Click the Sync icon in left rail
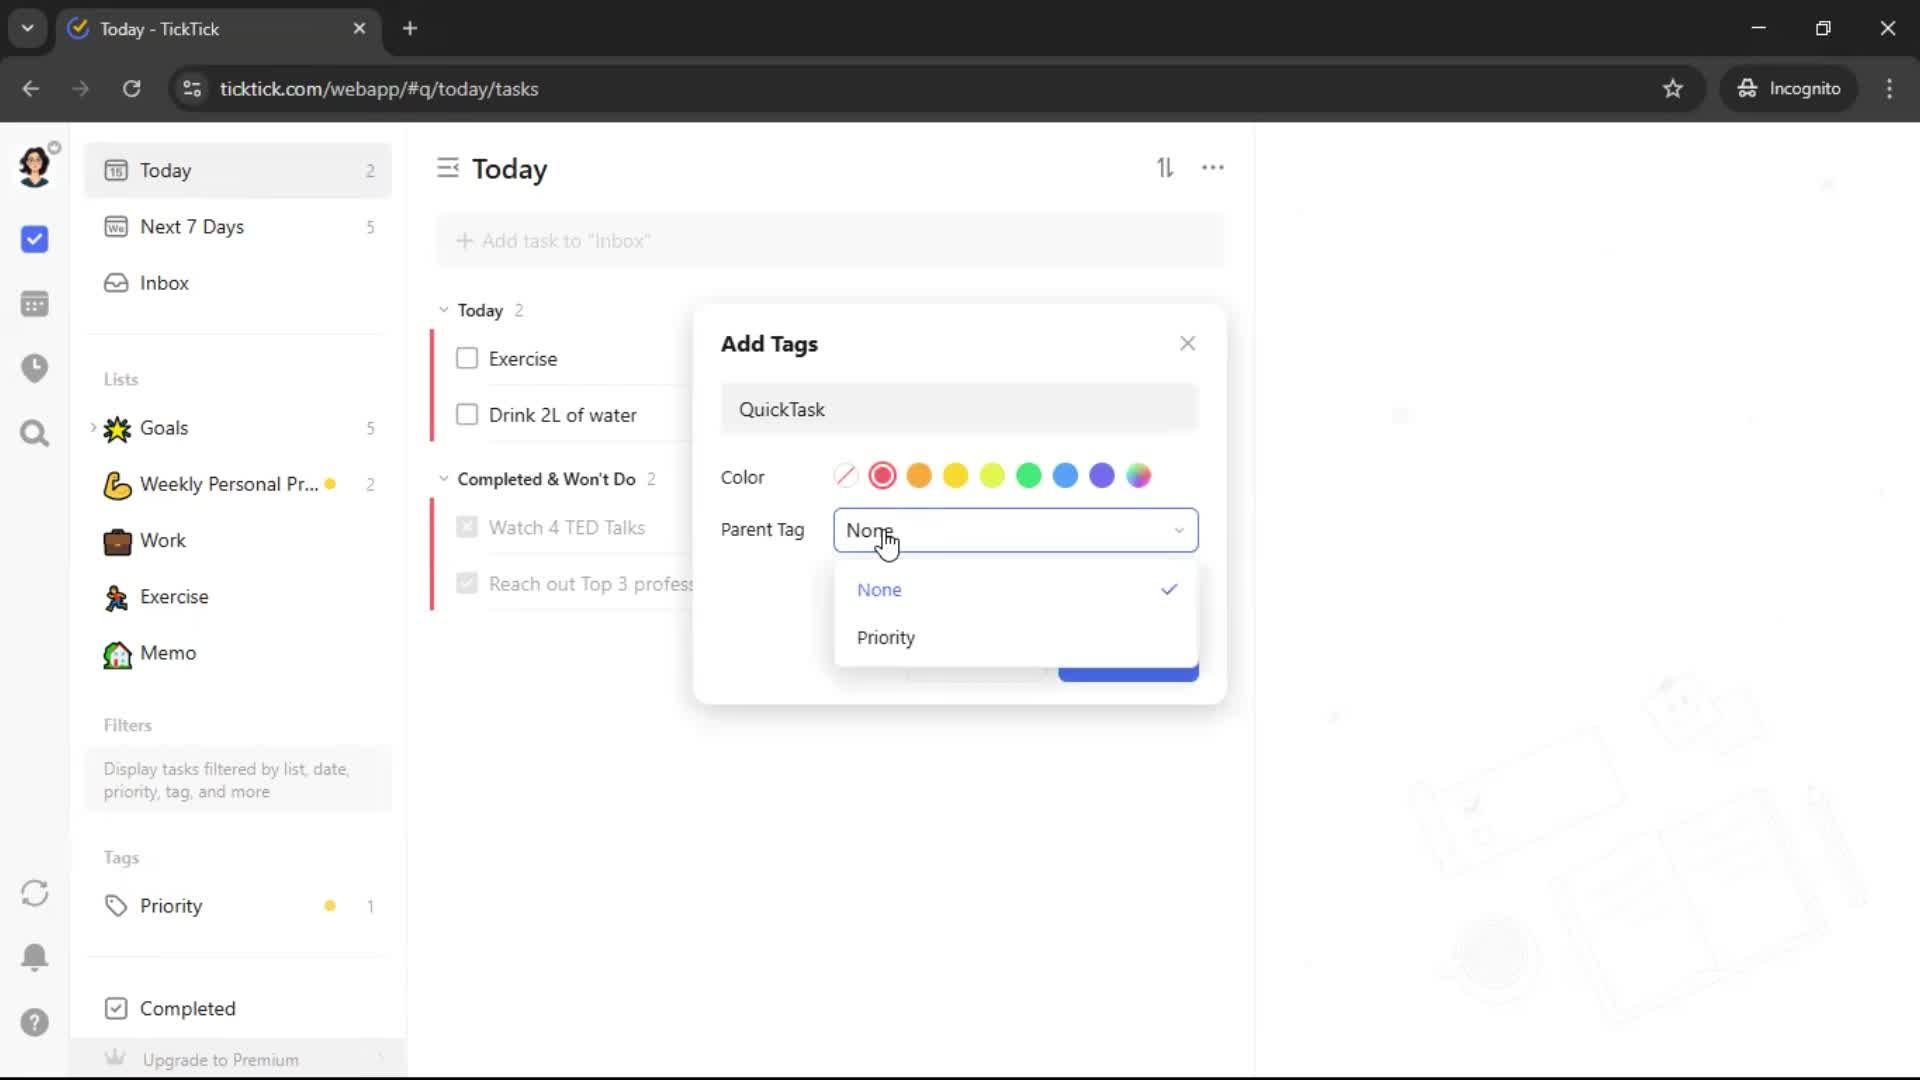Screen dimensions: 1920x1080 34,893
